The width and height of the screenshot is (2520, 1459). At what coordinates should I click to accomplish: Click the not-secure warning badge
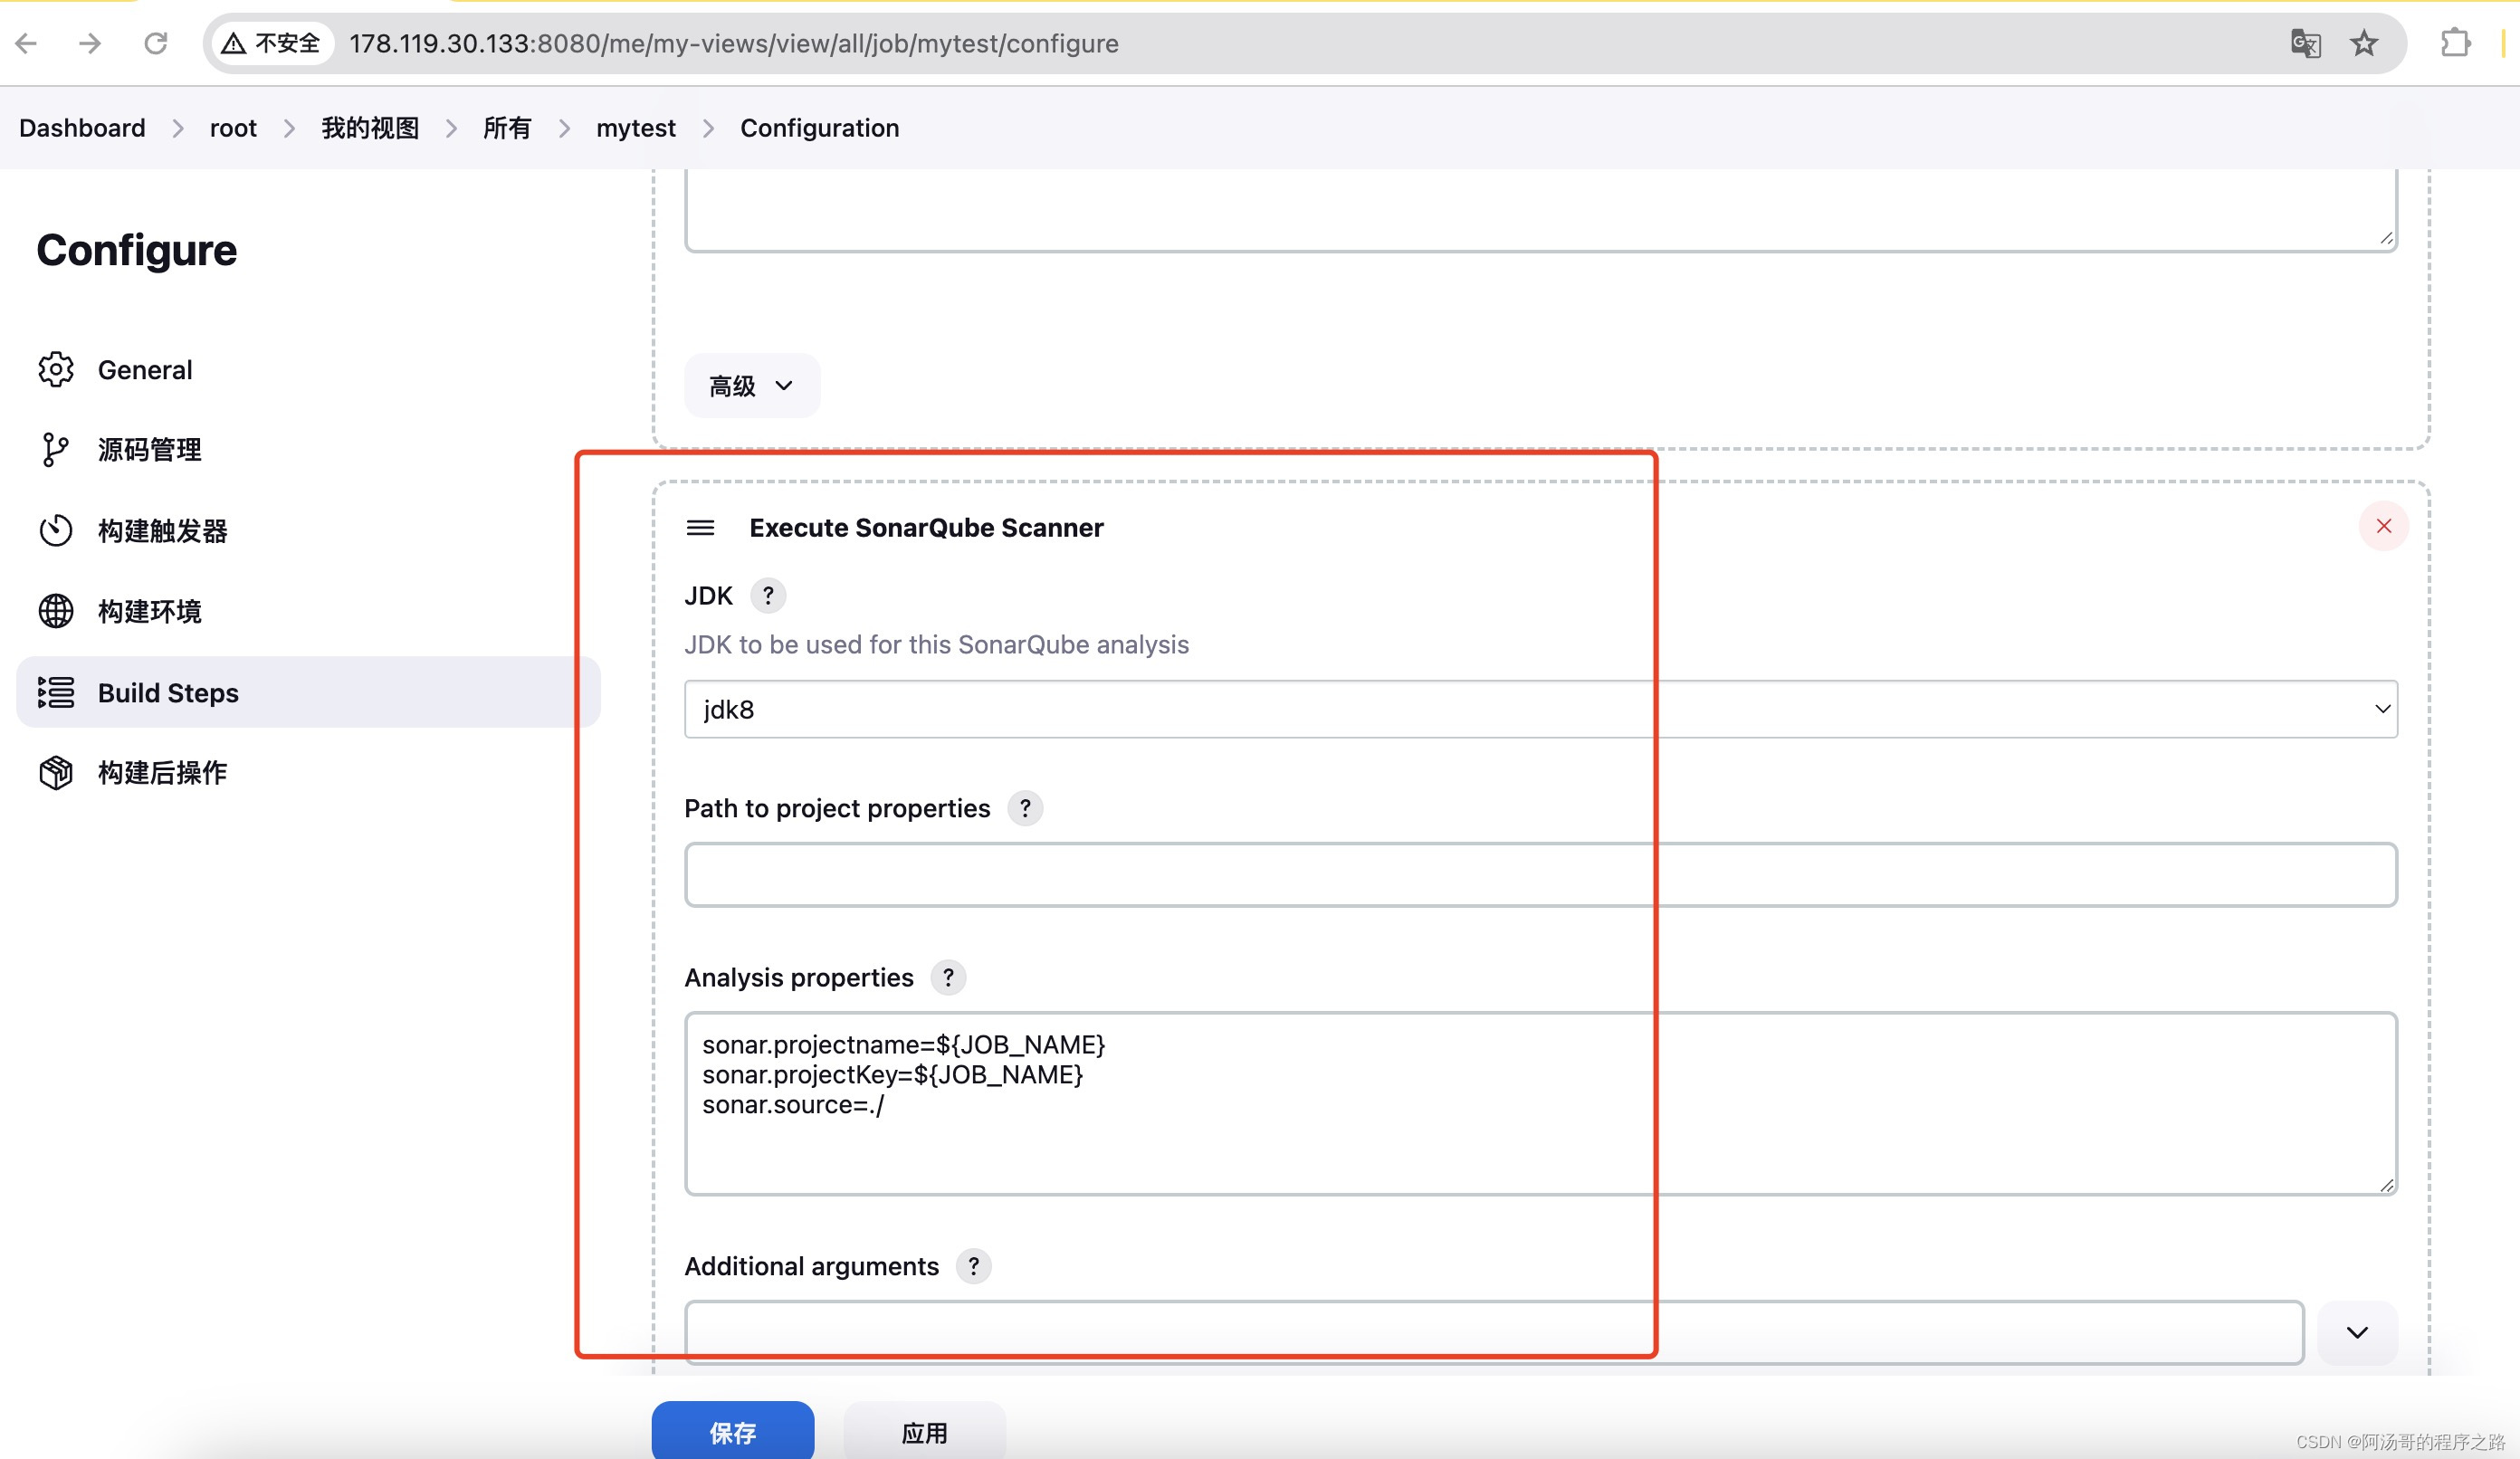[273, 43]
